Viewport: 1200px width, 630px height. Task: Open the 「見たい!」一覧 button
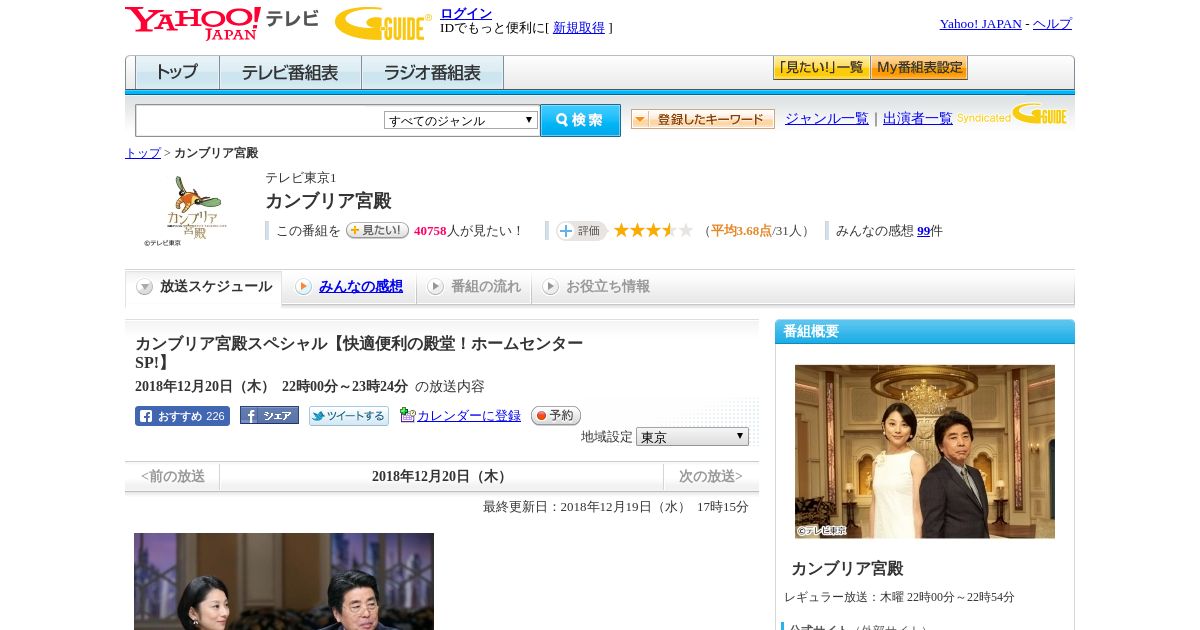pos(821,68)
